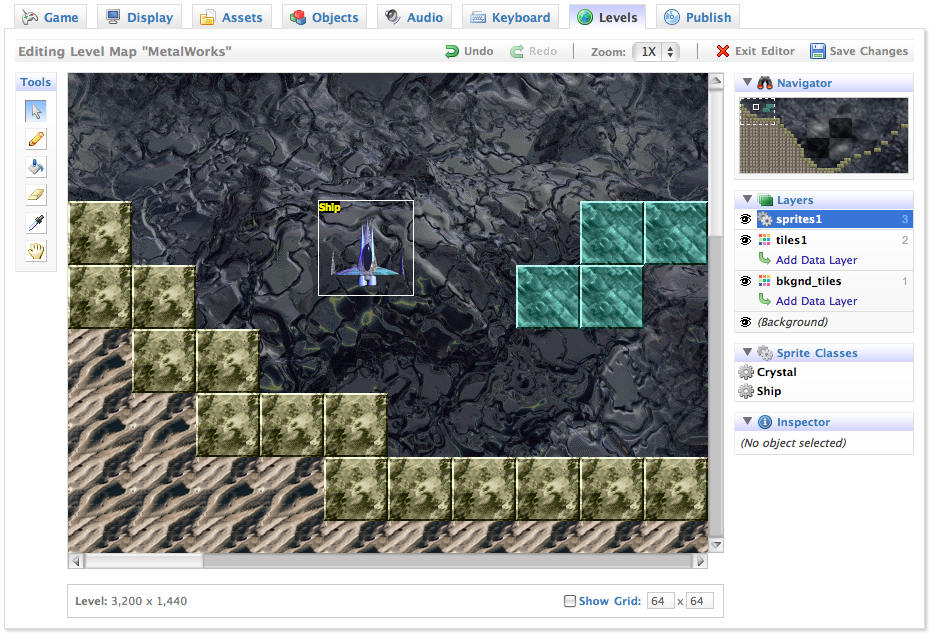This screenshot has height=639, width=934.
Task: Collapse the Inspector panel
Action: (747, 422)
